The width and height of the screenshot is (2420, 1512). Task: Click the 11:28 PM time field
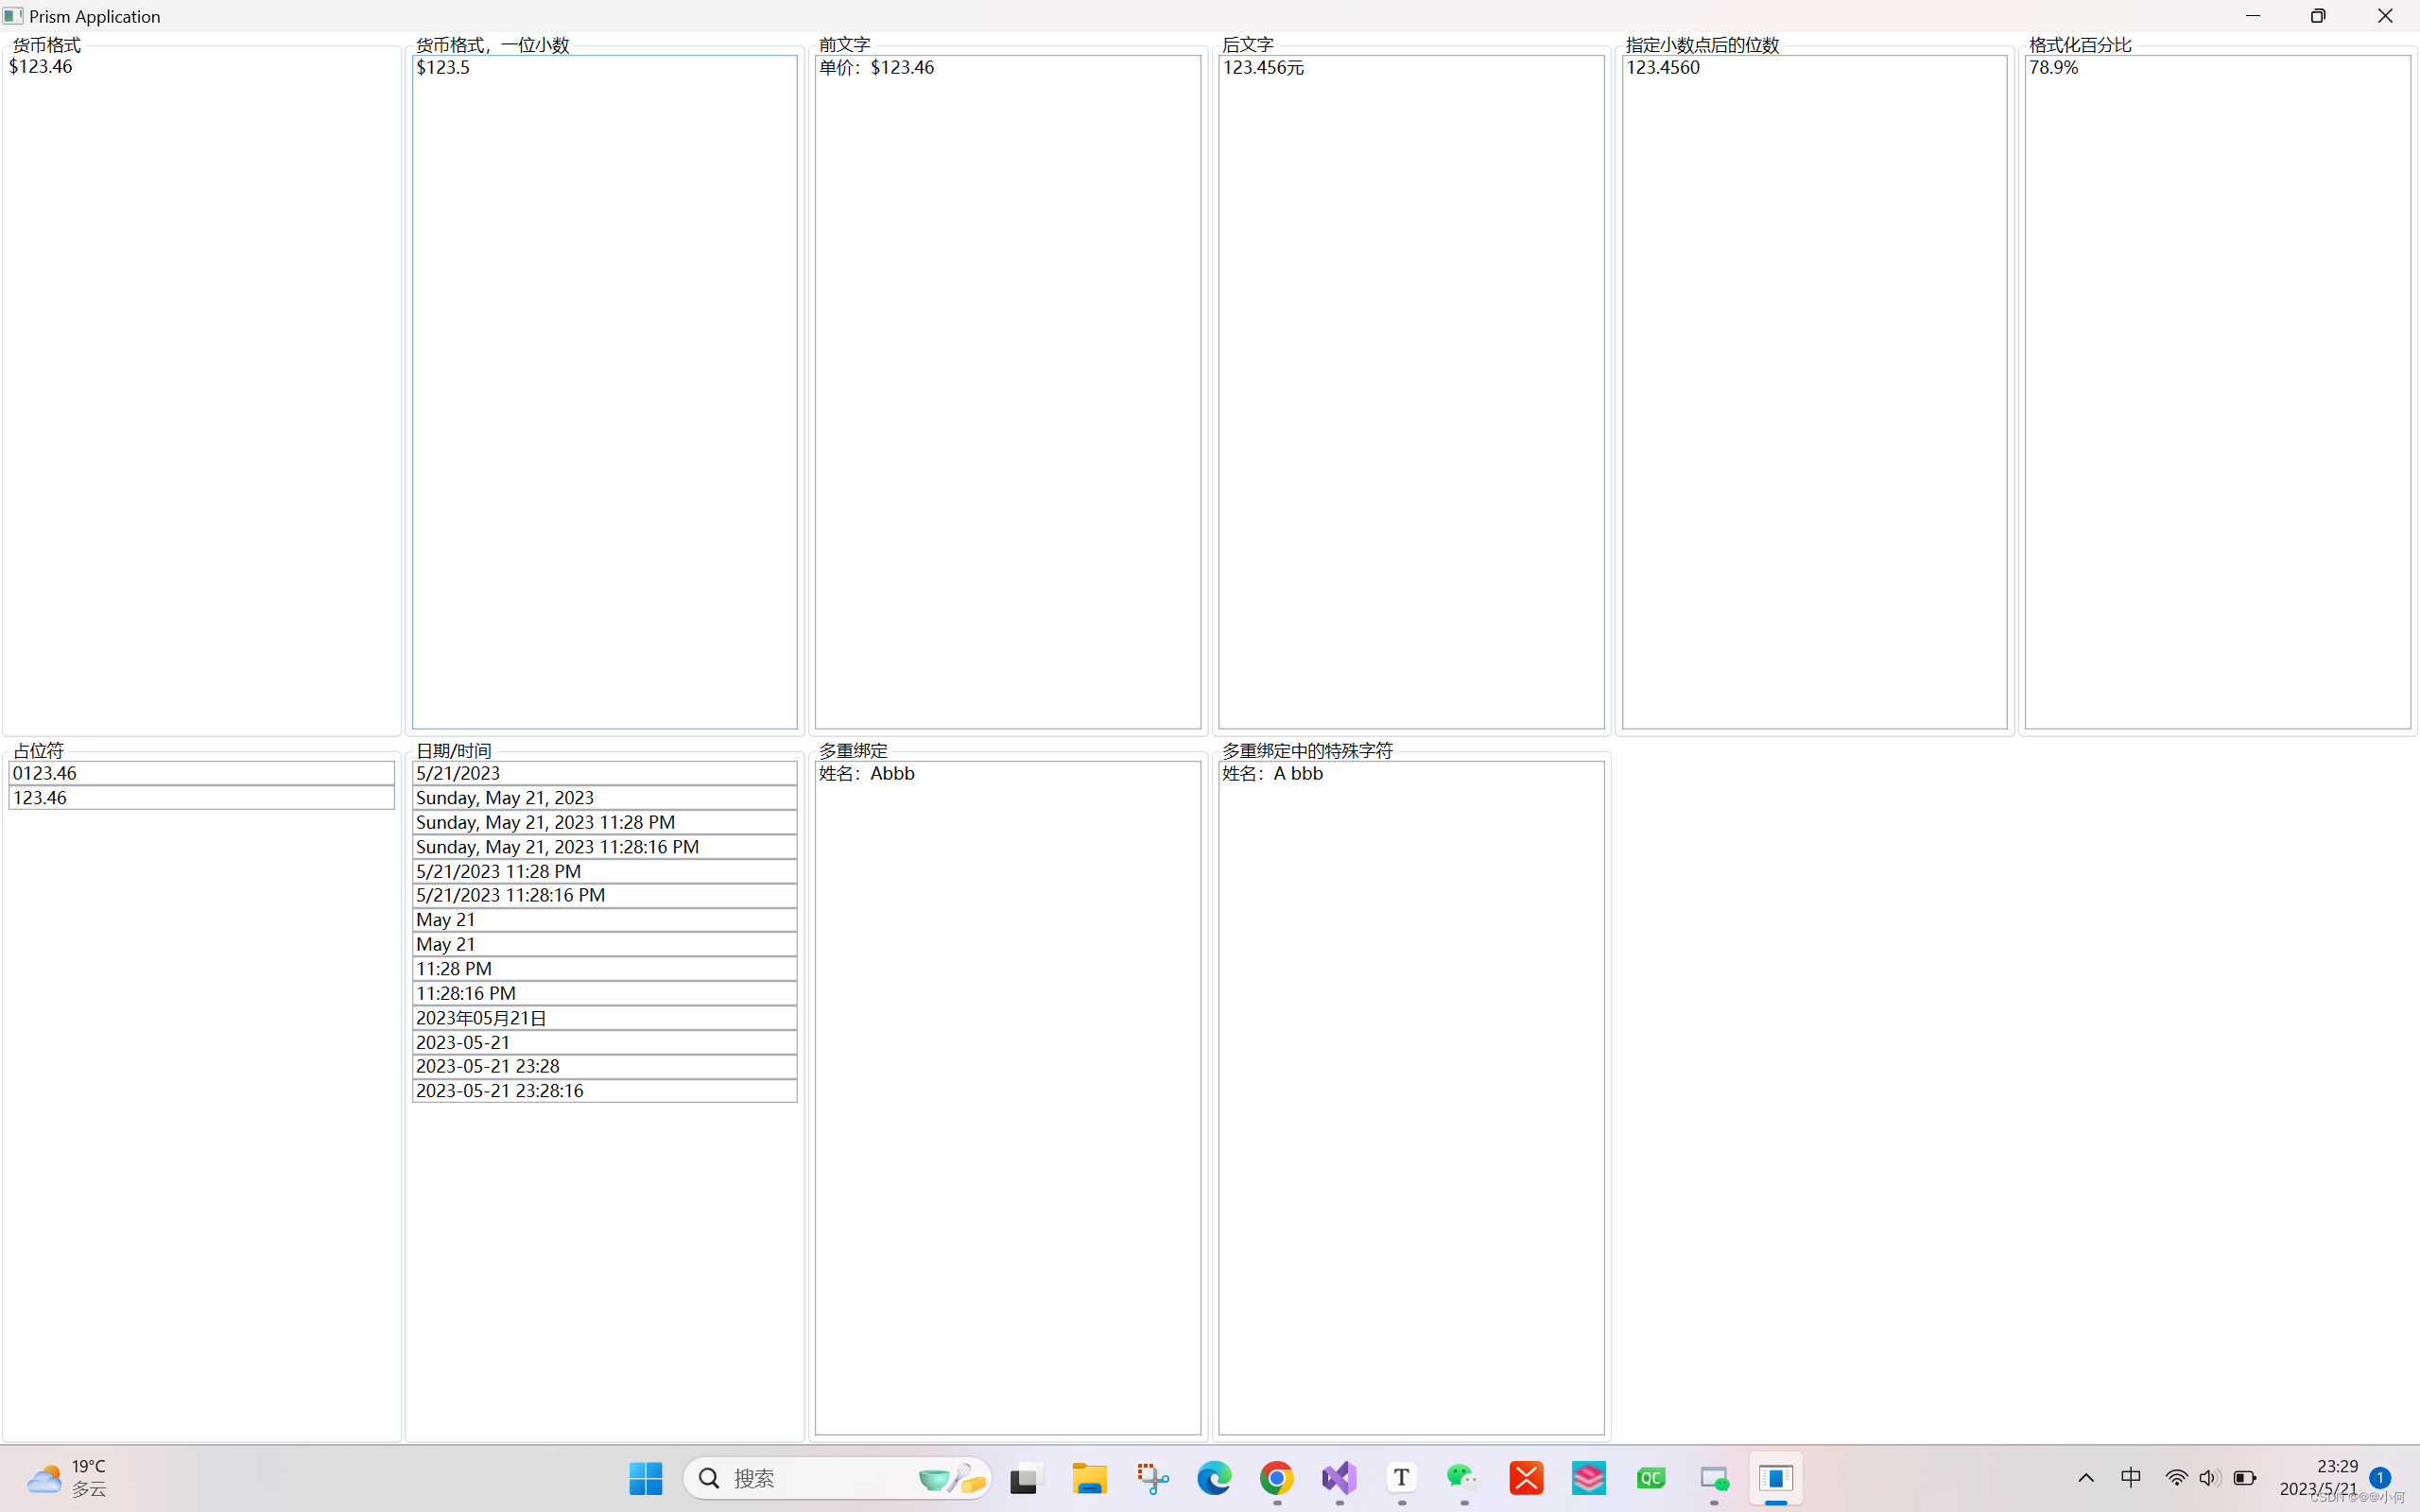(x=605, y=969)
